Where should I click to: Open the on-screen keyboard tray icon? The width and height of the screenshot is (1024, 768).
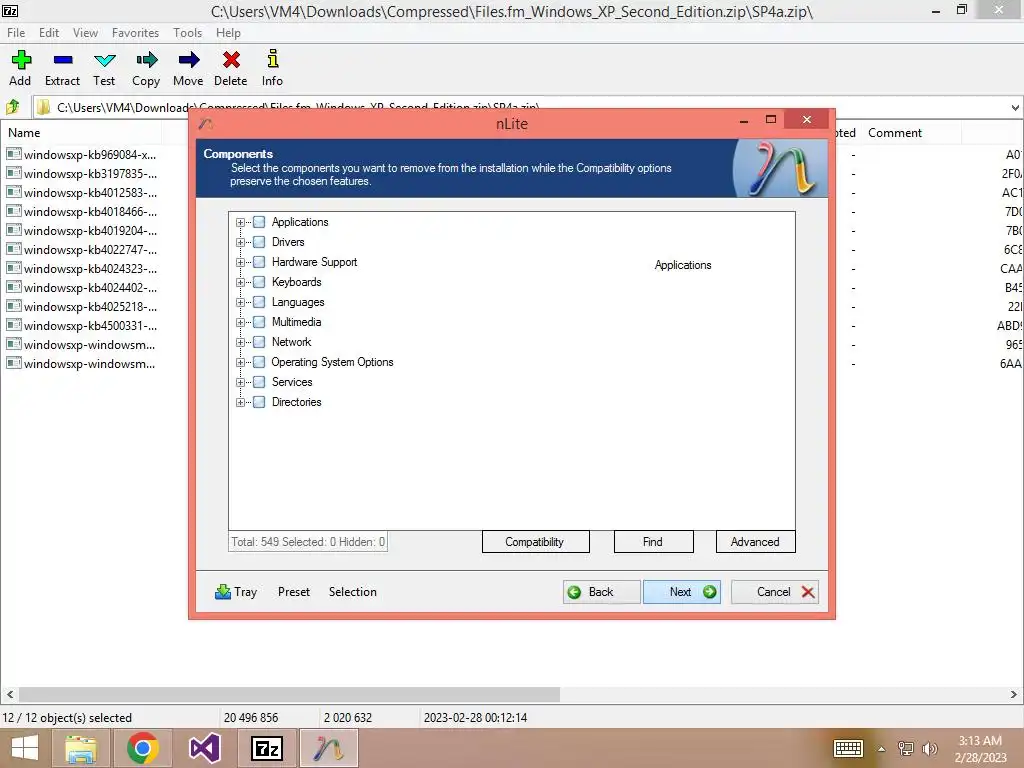tap(848, 748)
